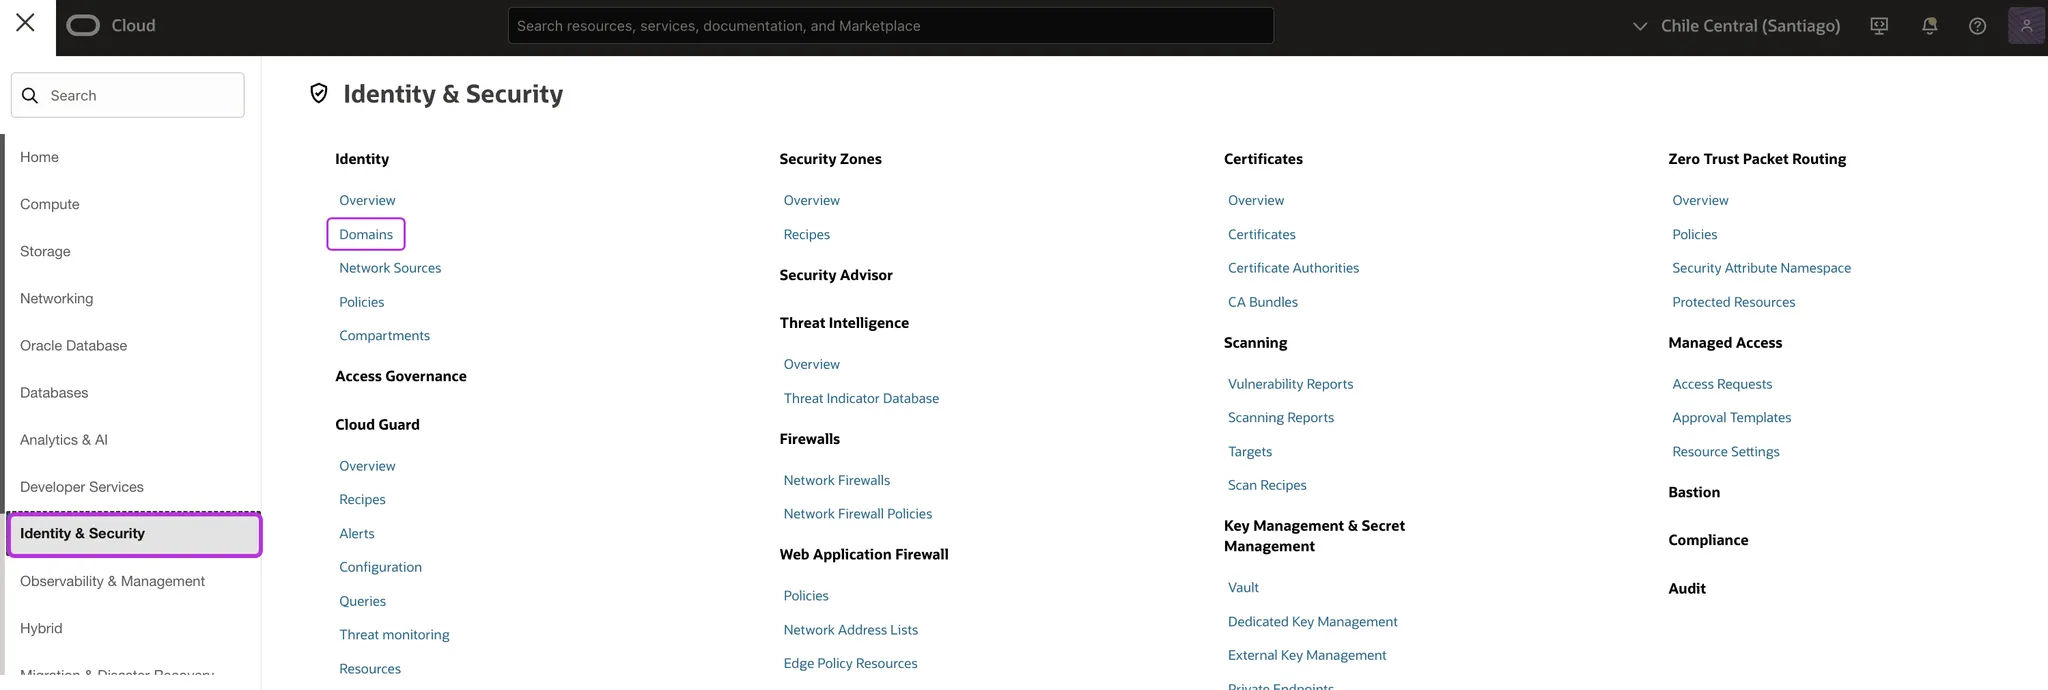Open the Domains link
This screenshot has height=690, width=2048.
click(366, 234)
